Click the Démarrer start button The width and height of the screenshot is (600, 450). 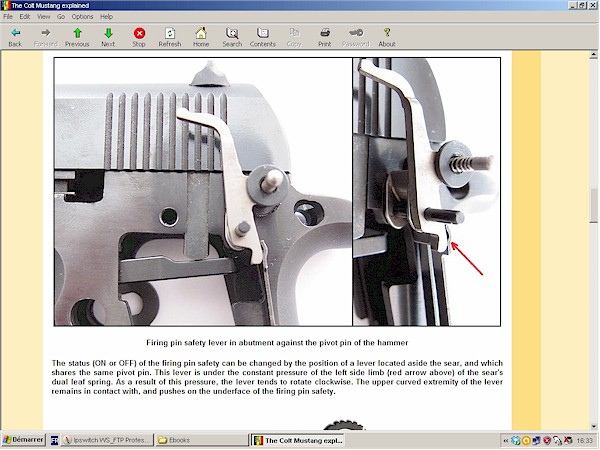24,440
